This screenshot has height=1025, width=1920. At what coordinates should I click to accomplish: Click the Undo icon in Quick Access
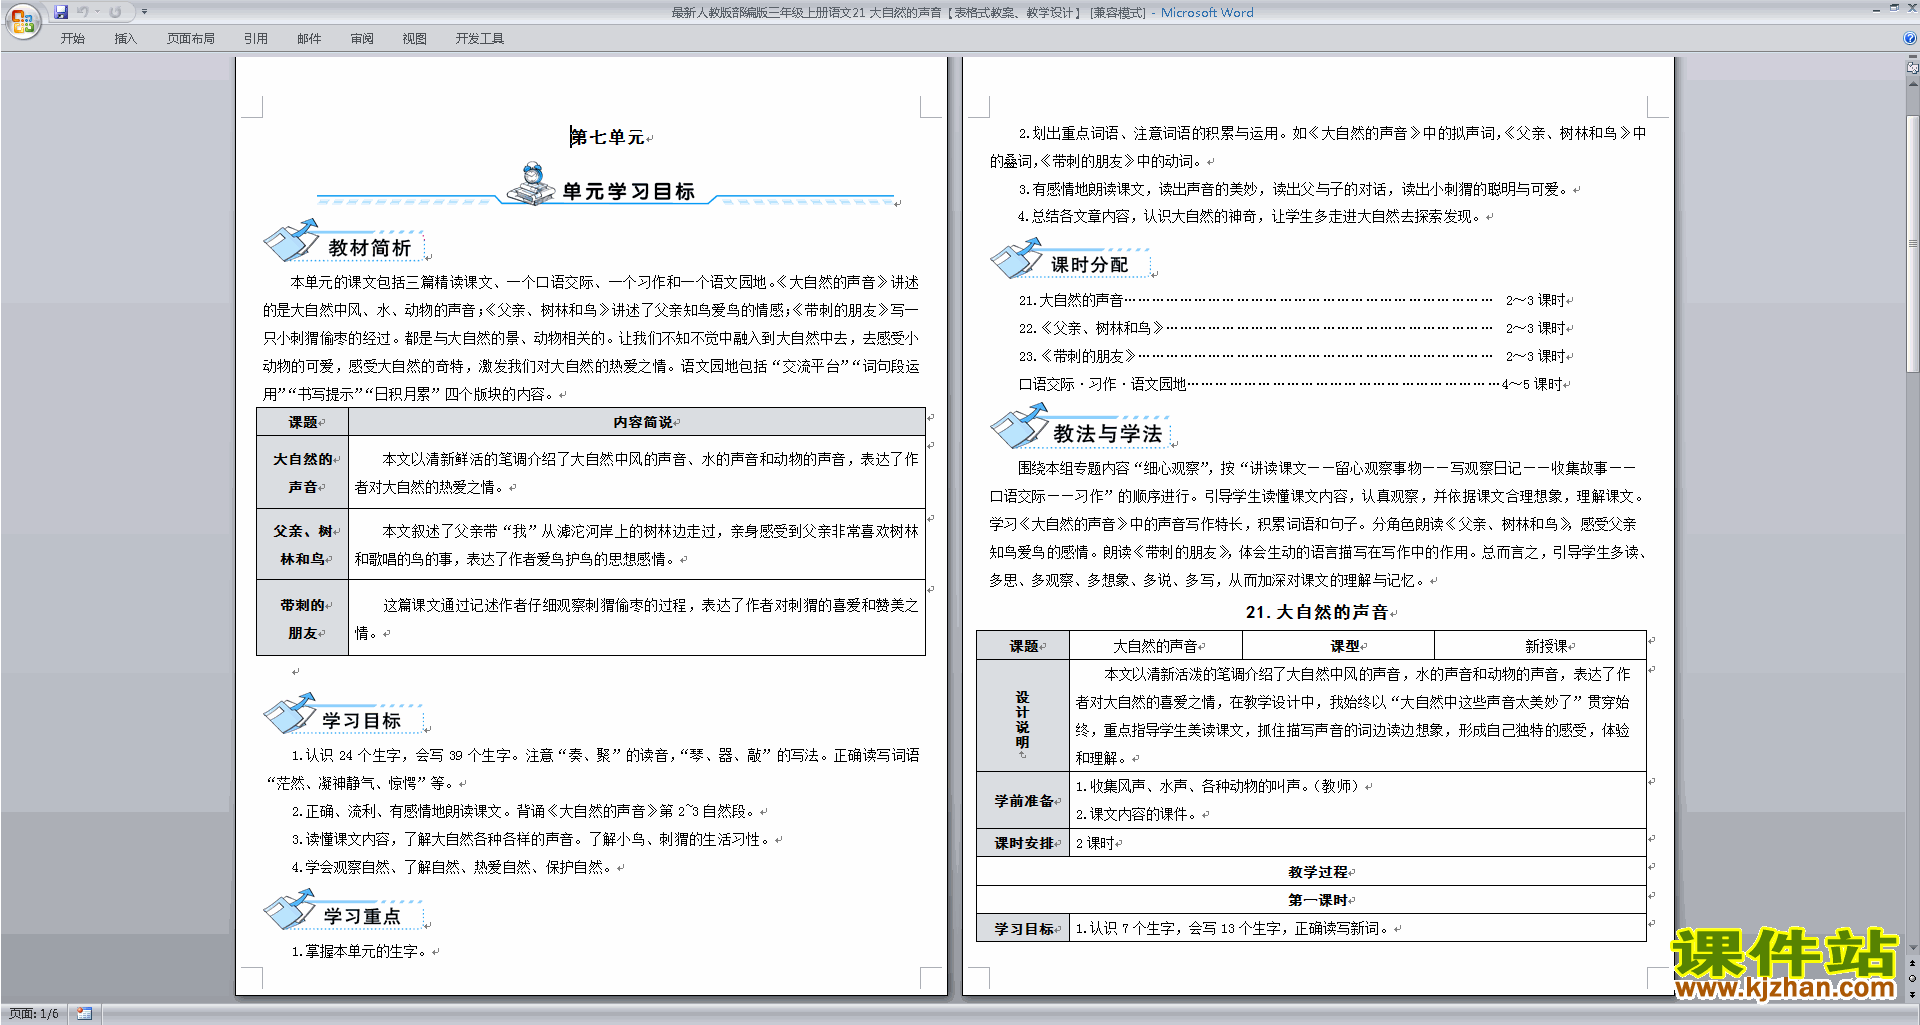click(83, 12)
